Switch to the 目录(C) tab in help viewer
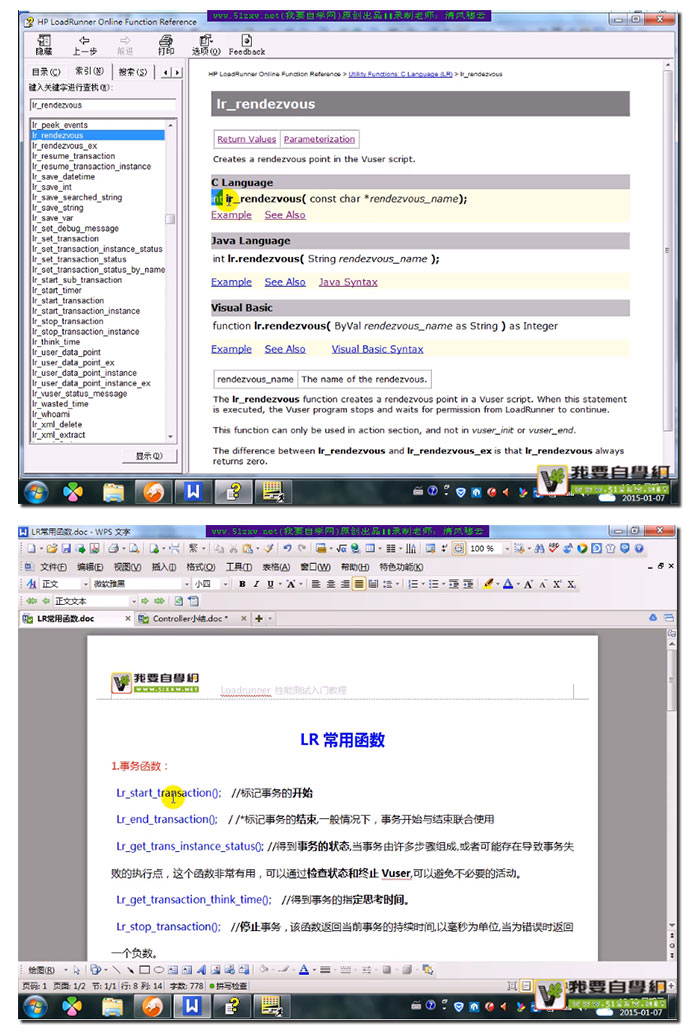The height and width of the screenshot is (1032, 700). [x=46, y=72]
